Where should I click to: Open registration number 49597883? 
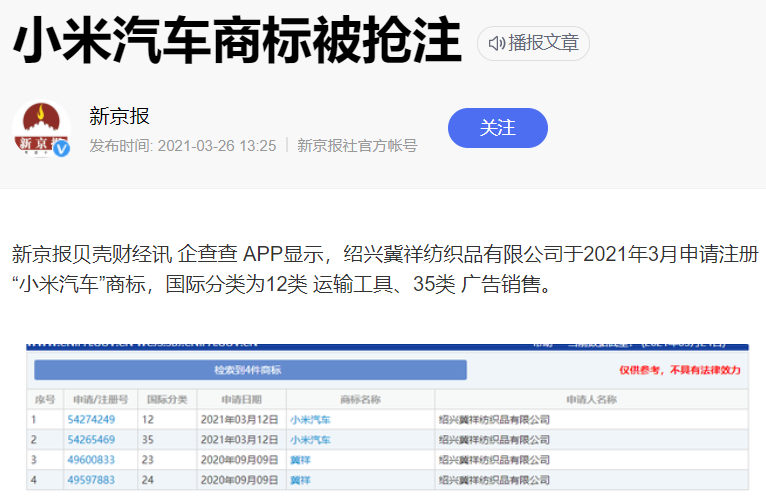(x=91, y=480)
